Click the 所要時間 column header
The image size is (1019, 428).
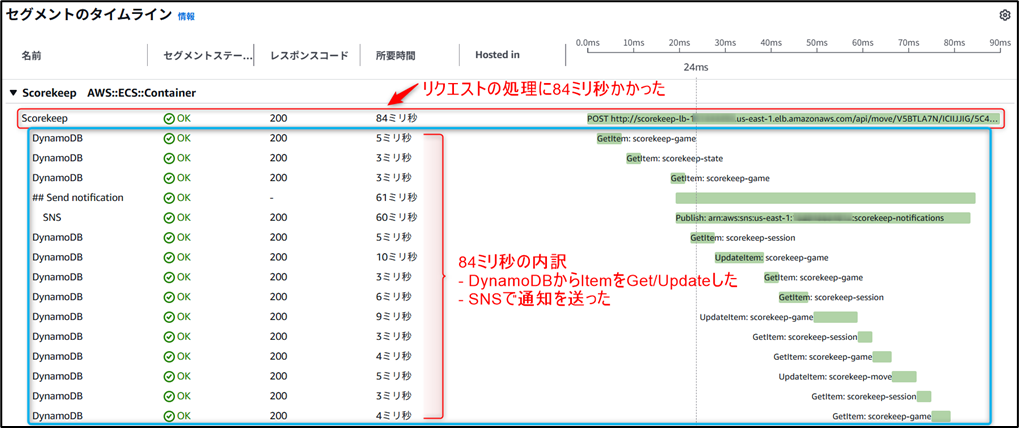coord(394,56)
